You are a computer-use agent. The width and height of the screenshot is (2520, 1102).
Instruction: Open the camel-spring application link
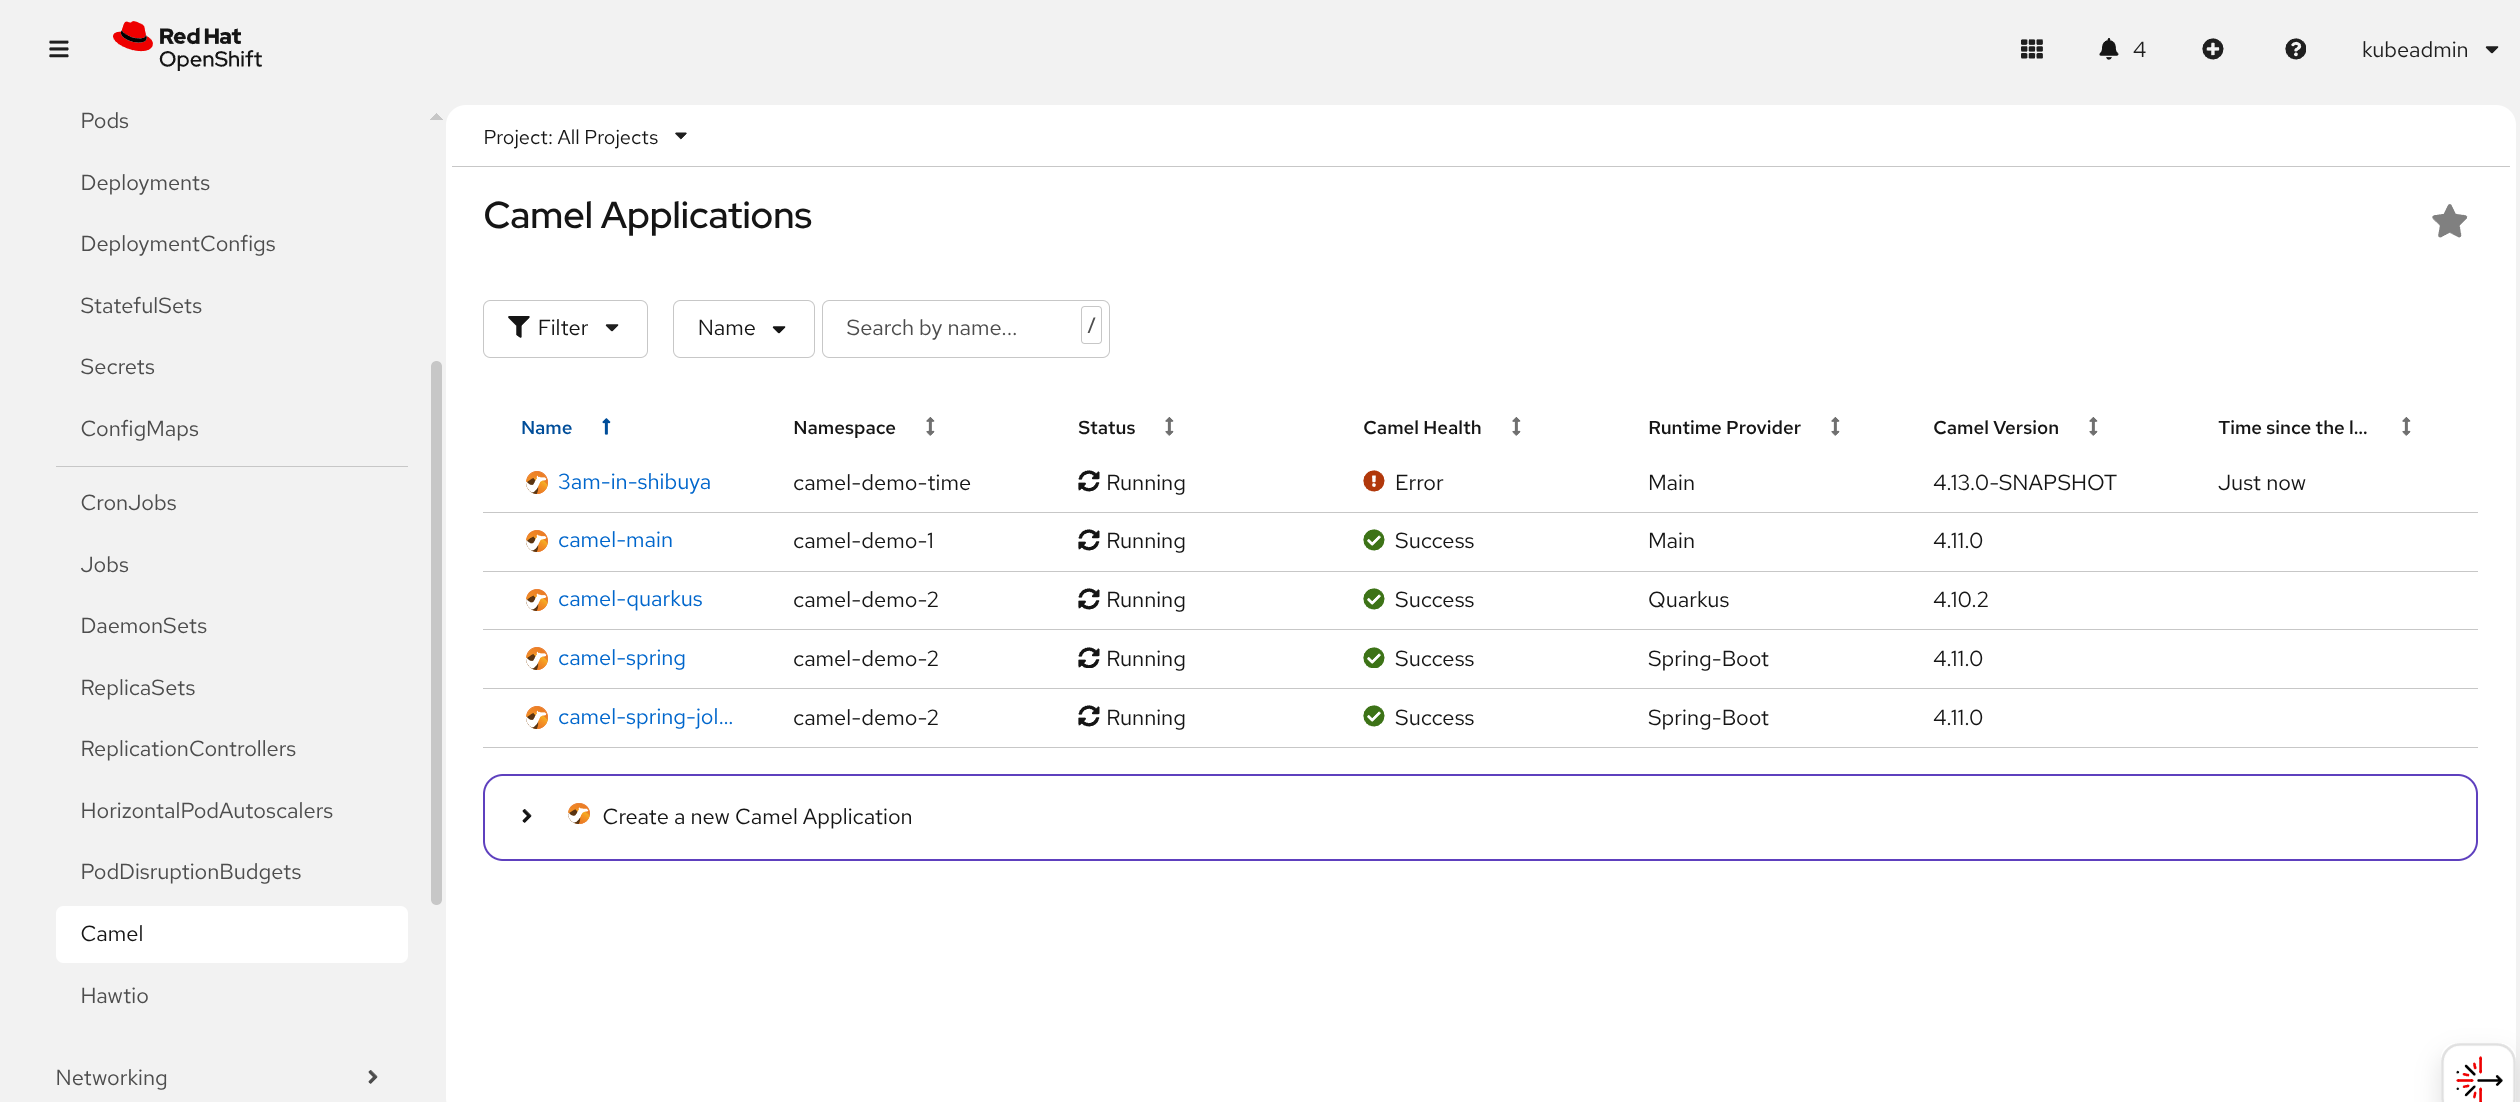[621, 658]
